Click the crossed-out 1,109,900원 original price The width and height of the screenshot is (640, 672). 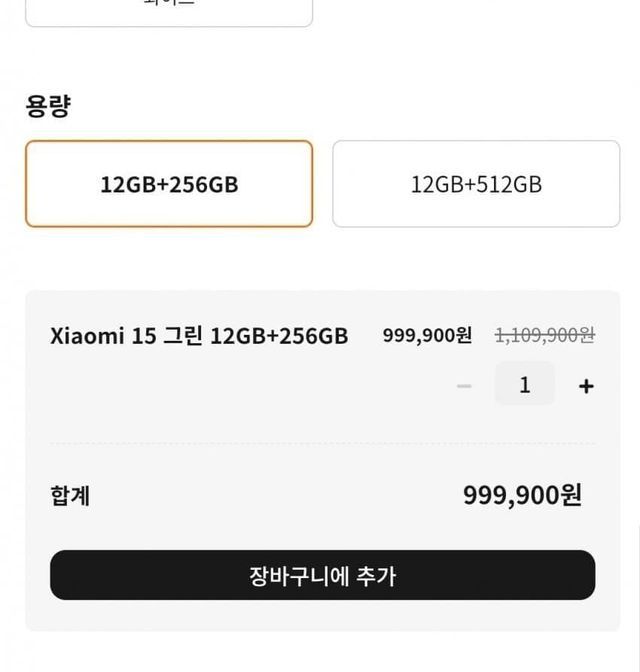pos(545,336)
